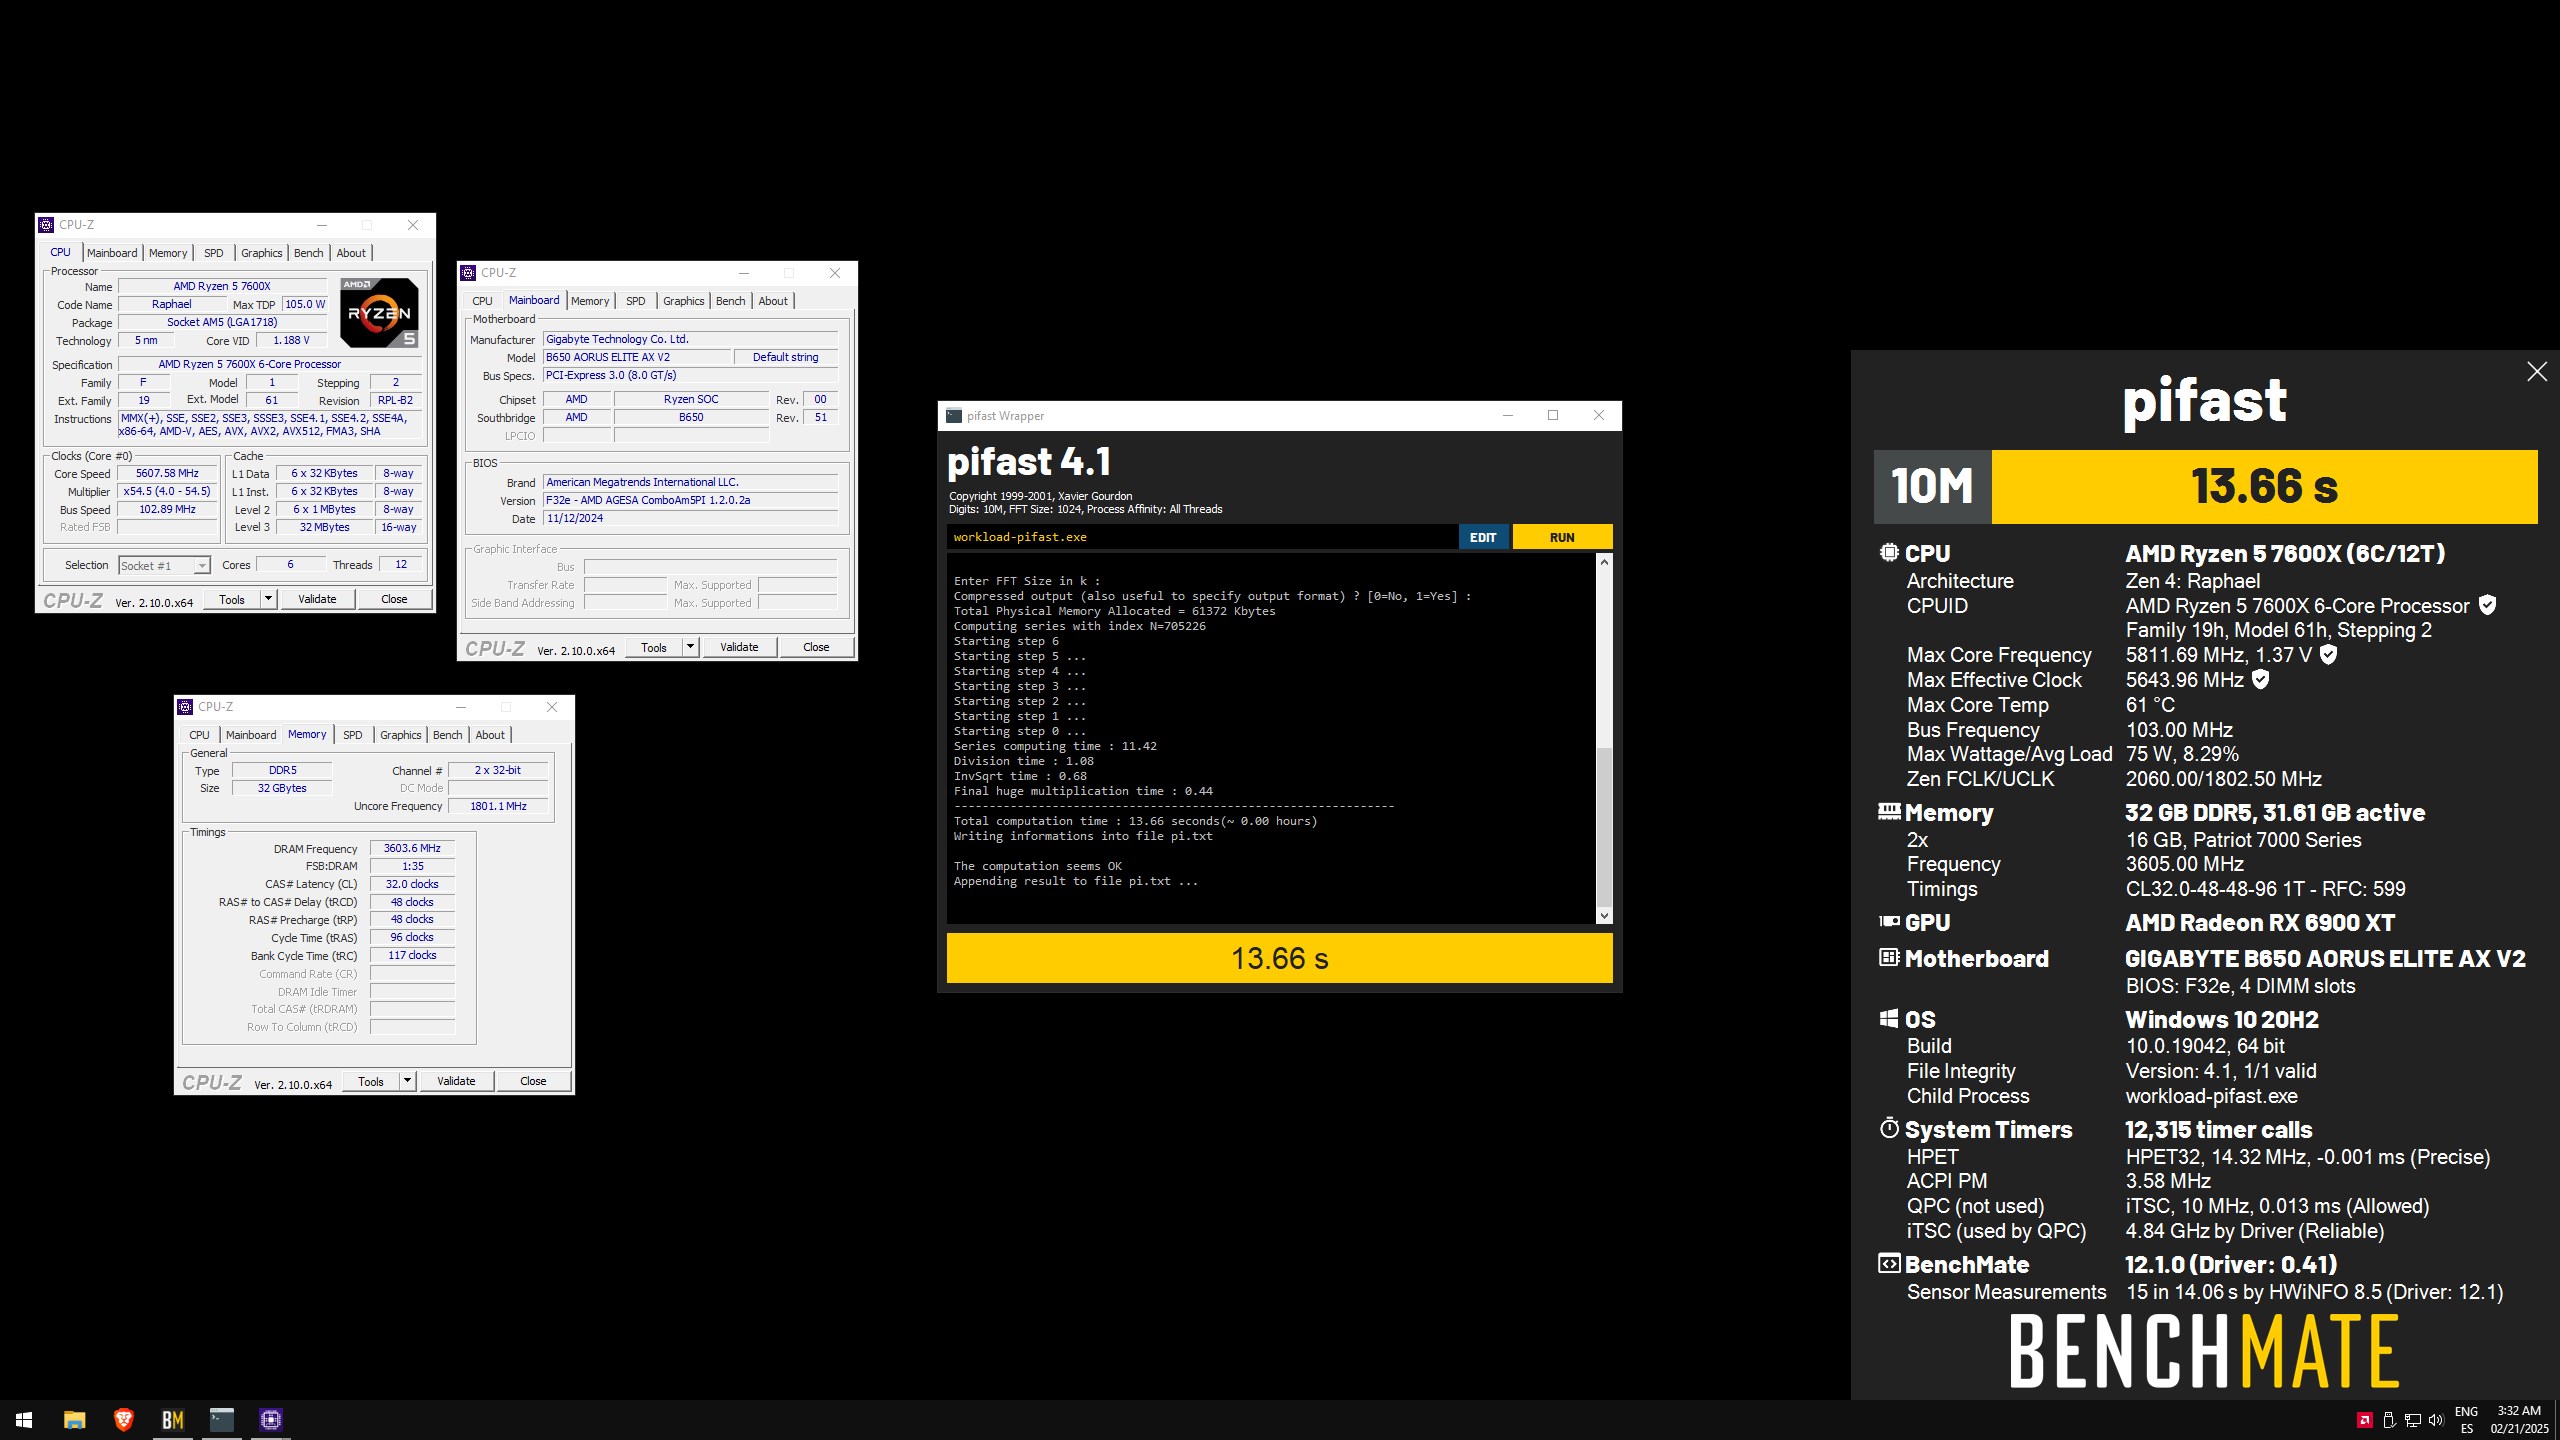
Task: Click the yellow 13.66 s result bar in pifast Wrapper
Action: pyautogui.click(x=1279, y=958)
